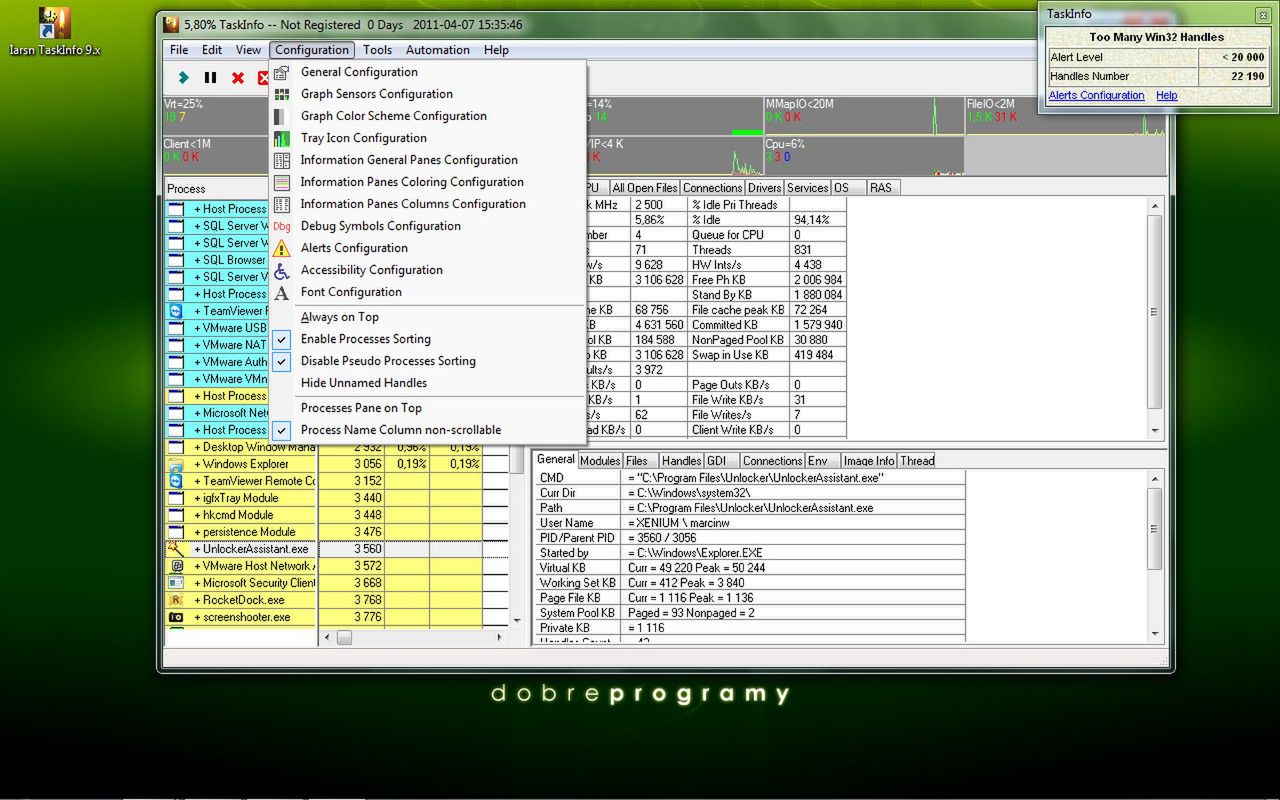Click the UnlockerAssistant.exe process icon
This screenshot has height=800, width=1280.
point(176,549)
